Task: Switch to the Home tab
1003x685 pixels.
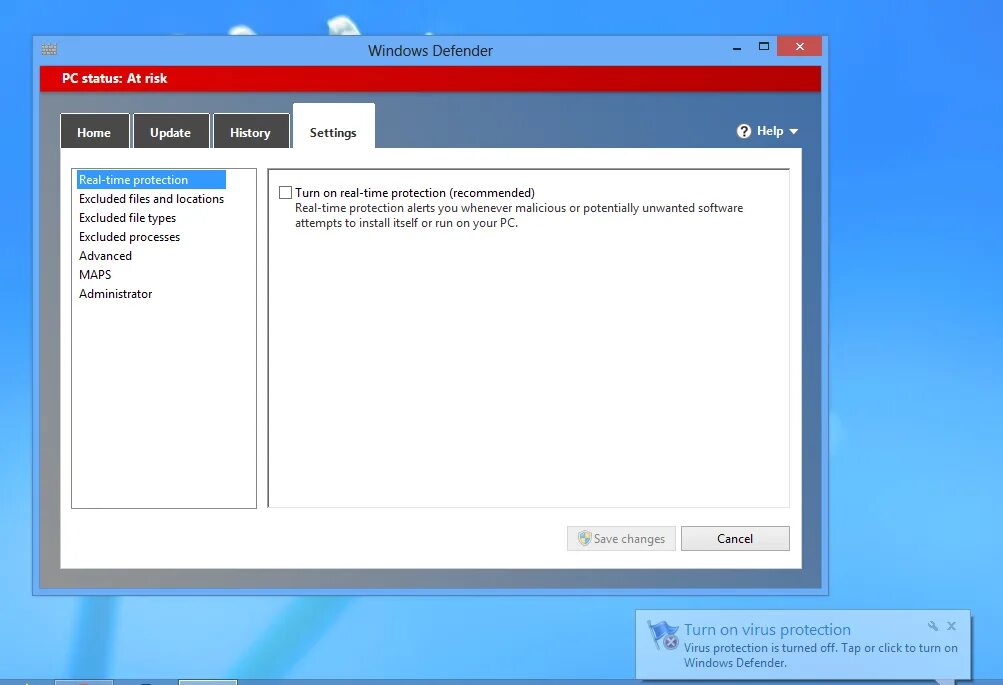Action: click(x=95, y=131)
